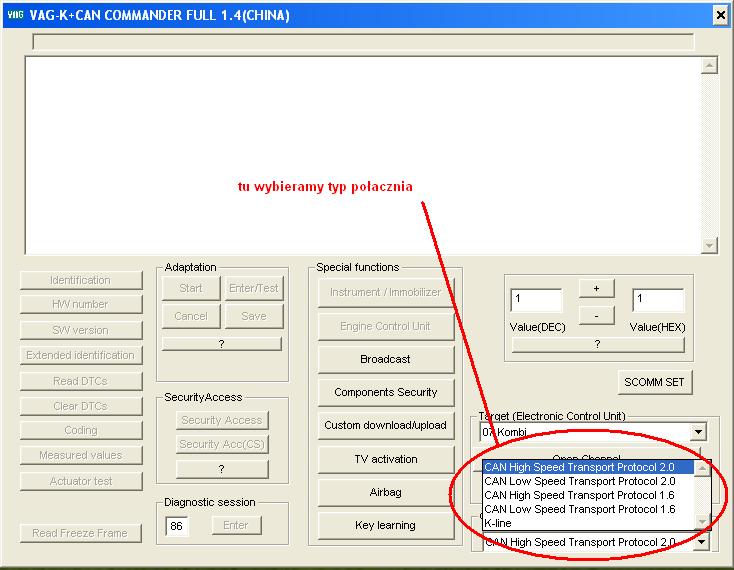Expand the Target Electronic Control Unit dropdown

[698, 432]
